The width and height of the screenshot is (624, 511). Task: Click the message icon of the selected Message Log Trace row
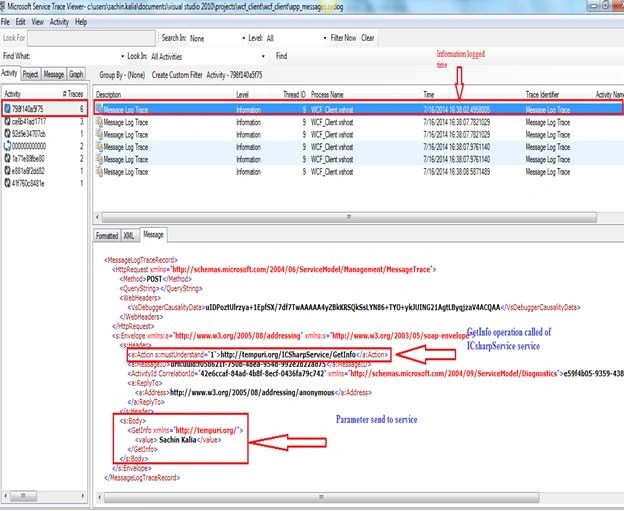(x=99, y=109)
